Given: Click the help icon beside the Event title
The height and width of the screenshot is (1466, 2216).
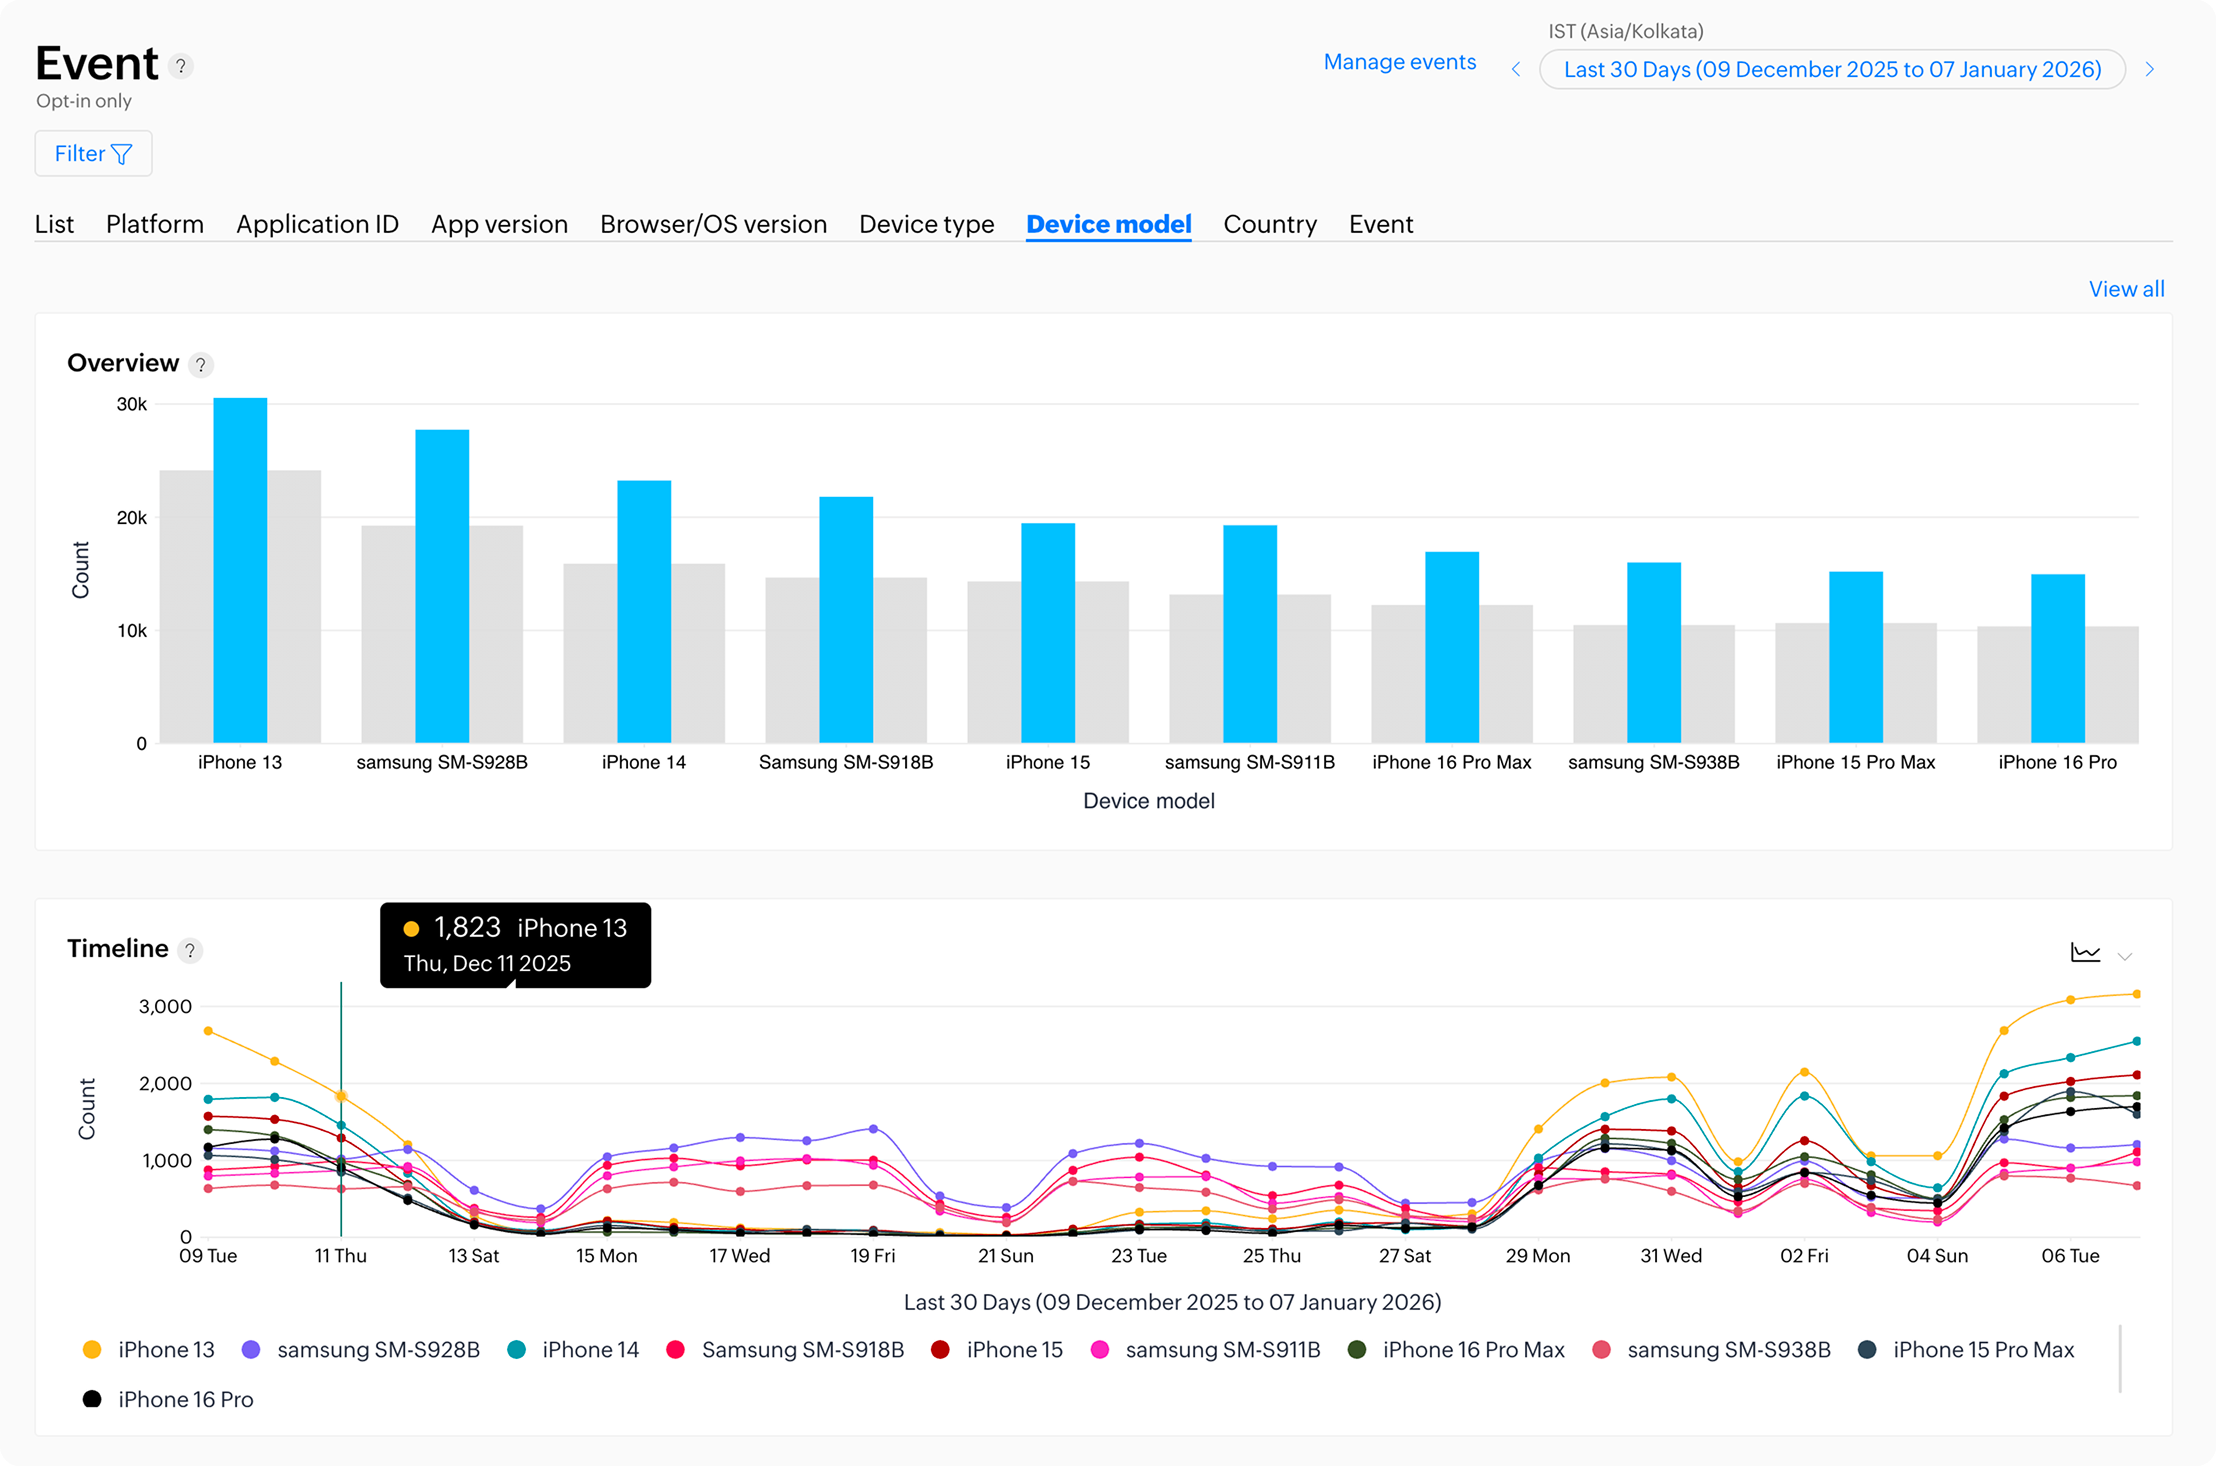Looking at the screenshot, I should (180, 65).
